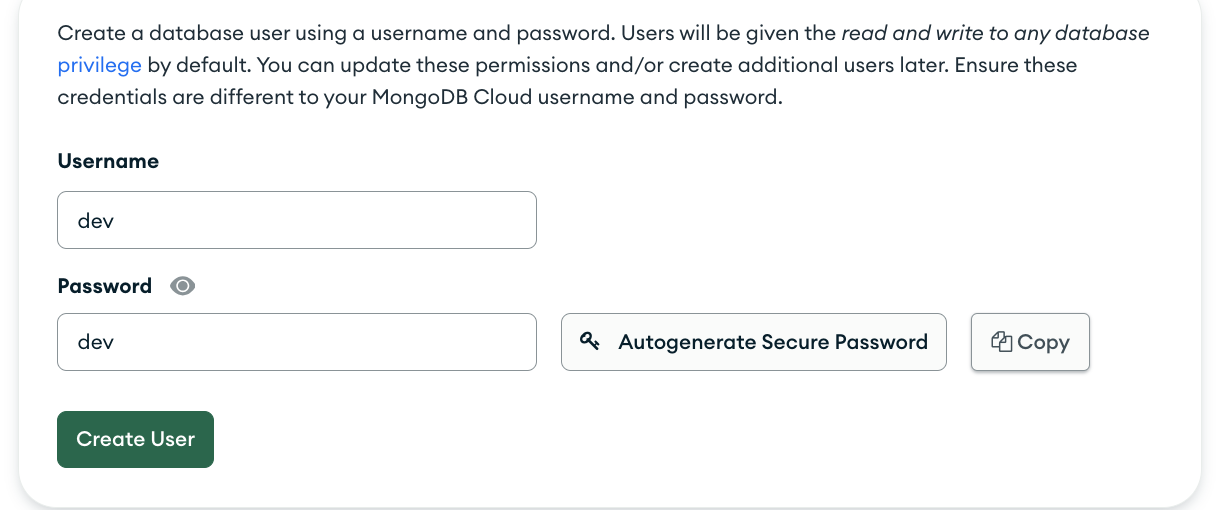The image size is (1228, 510).
Task: Submit the form with Create User
Action: click(135, 439)
